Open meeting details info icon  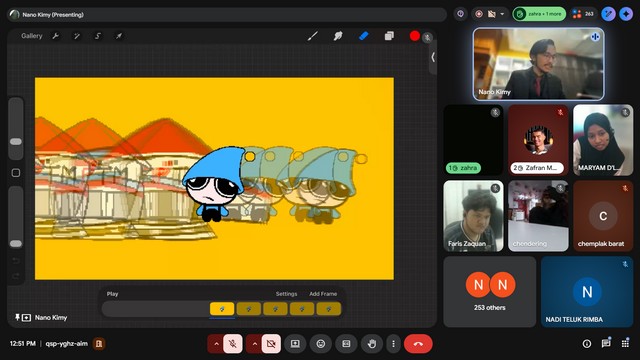coord(587,344)
